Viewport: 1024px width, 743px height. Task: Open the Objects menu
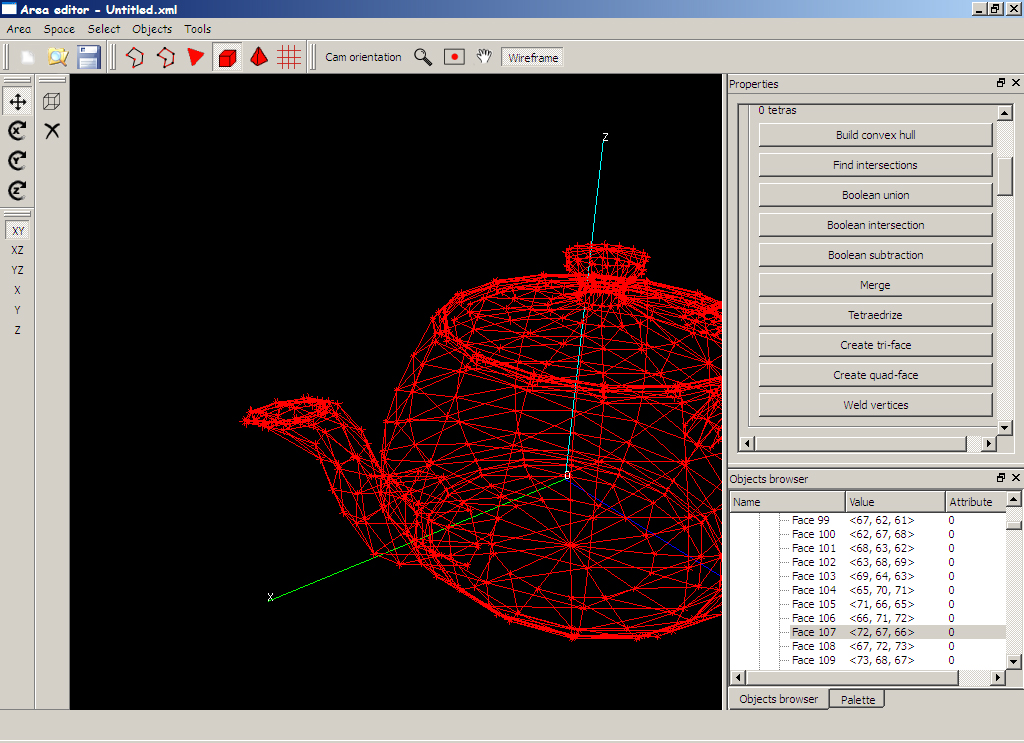pos(152,29)
